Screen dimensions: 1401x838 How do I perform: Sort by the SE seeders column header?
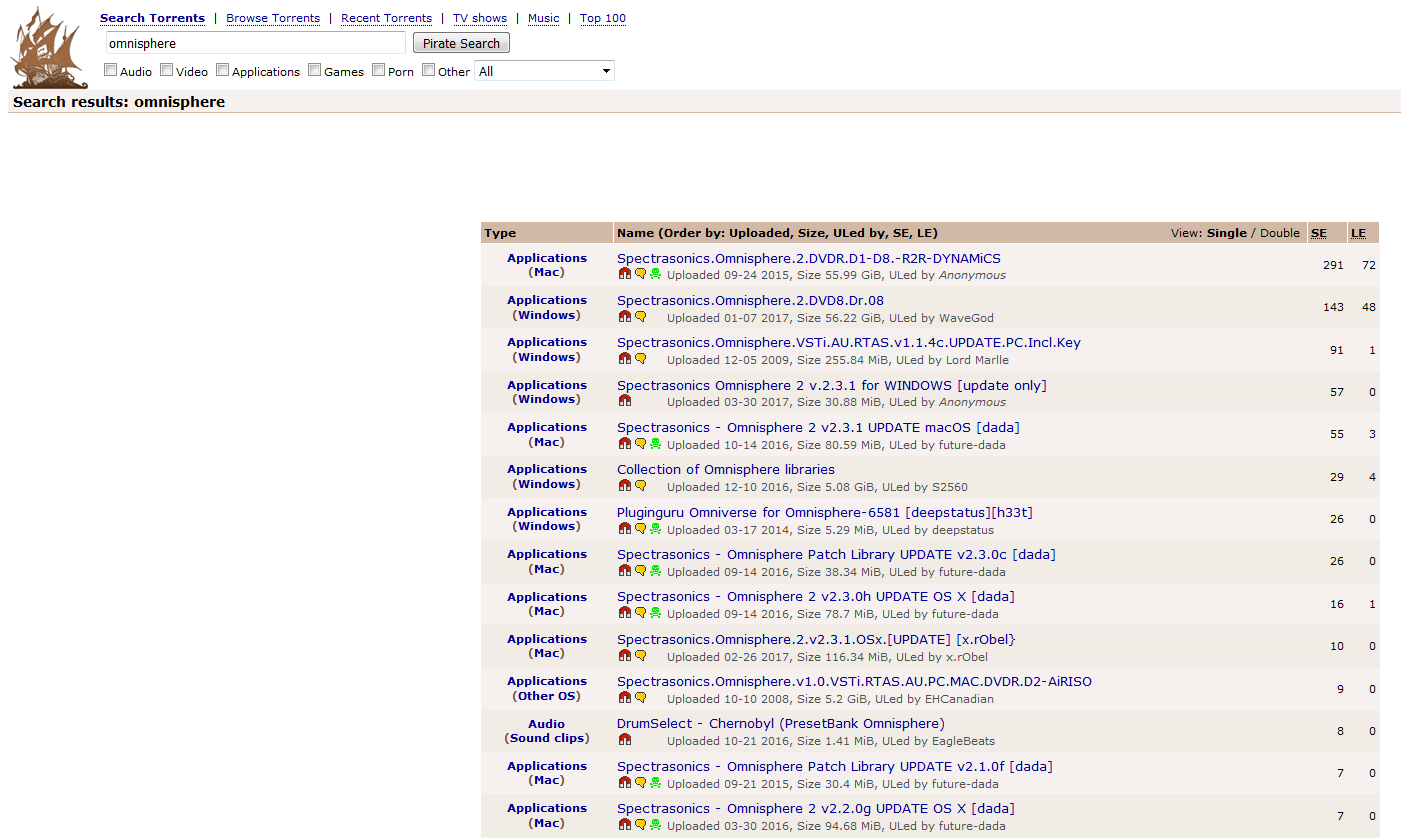pyautogui.click(x=1319, y=233)
